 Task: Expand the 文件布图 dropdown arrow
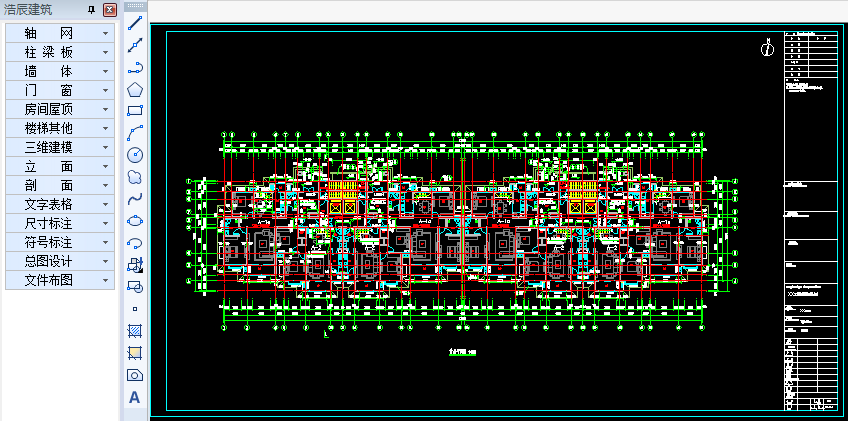point(105,280)
